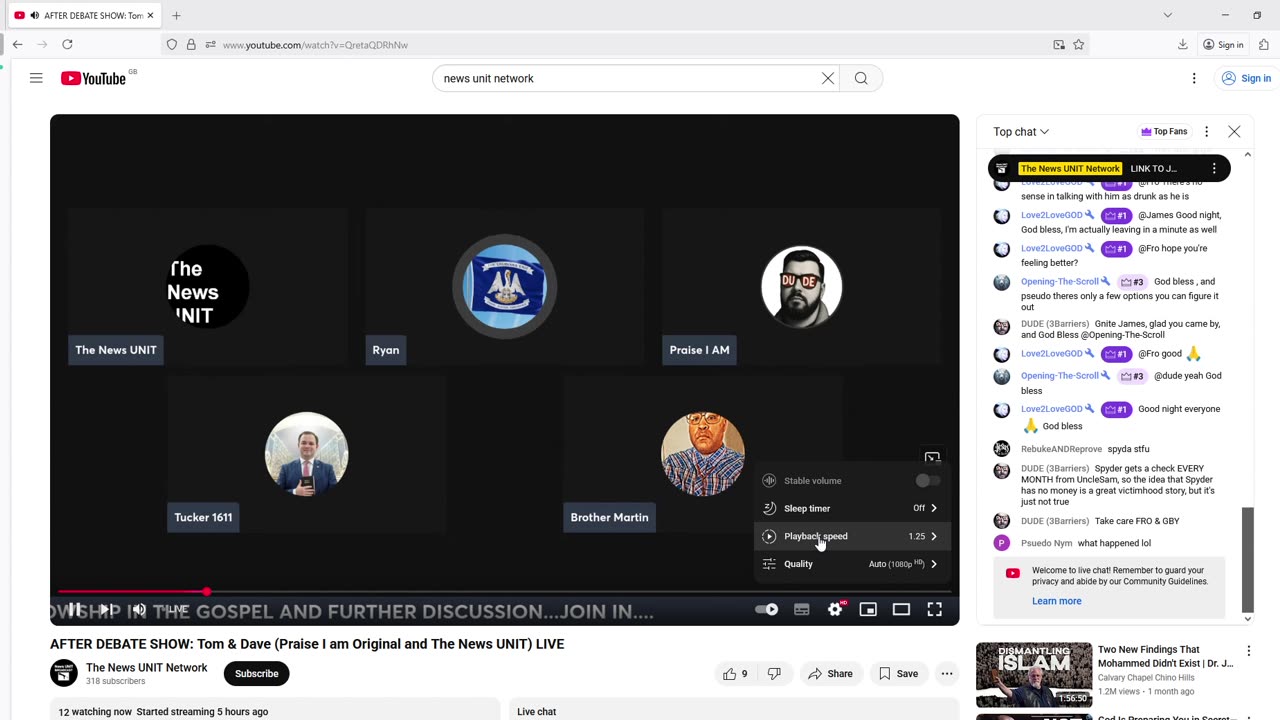This screenshot has height=720, width=1280.
Task: Click the live chat scrollbar thumb
Action: click(x=1247, y=559)
